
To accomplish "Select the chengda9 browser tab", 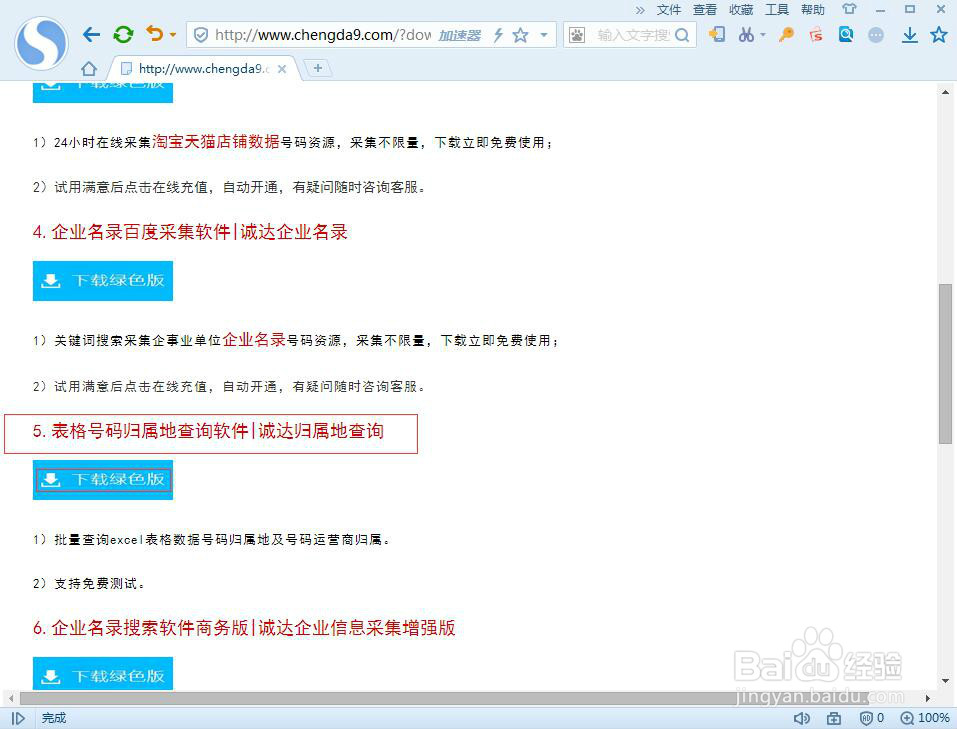I will click(204, 68).
